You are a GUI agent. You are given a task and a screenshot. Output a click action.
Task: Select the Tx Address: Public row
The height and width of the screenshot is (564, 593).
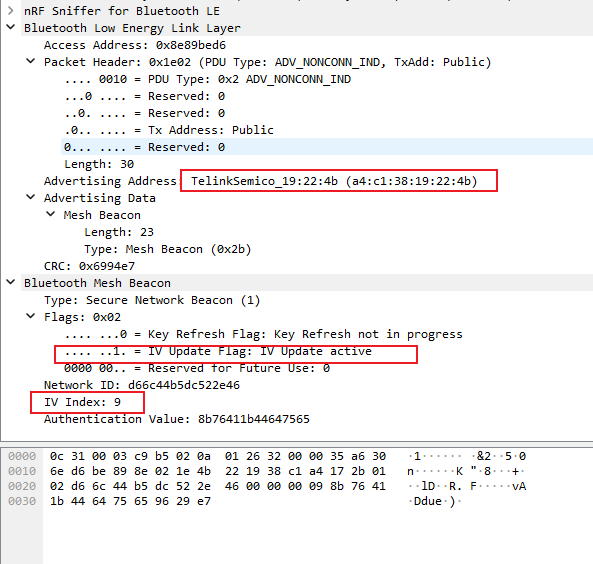point(169,130)
